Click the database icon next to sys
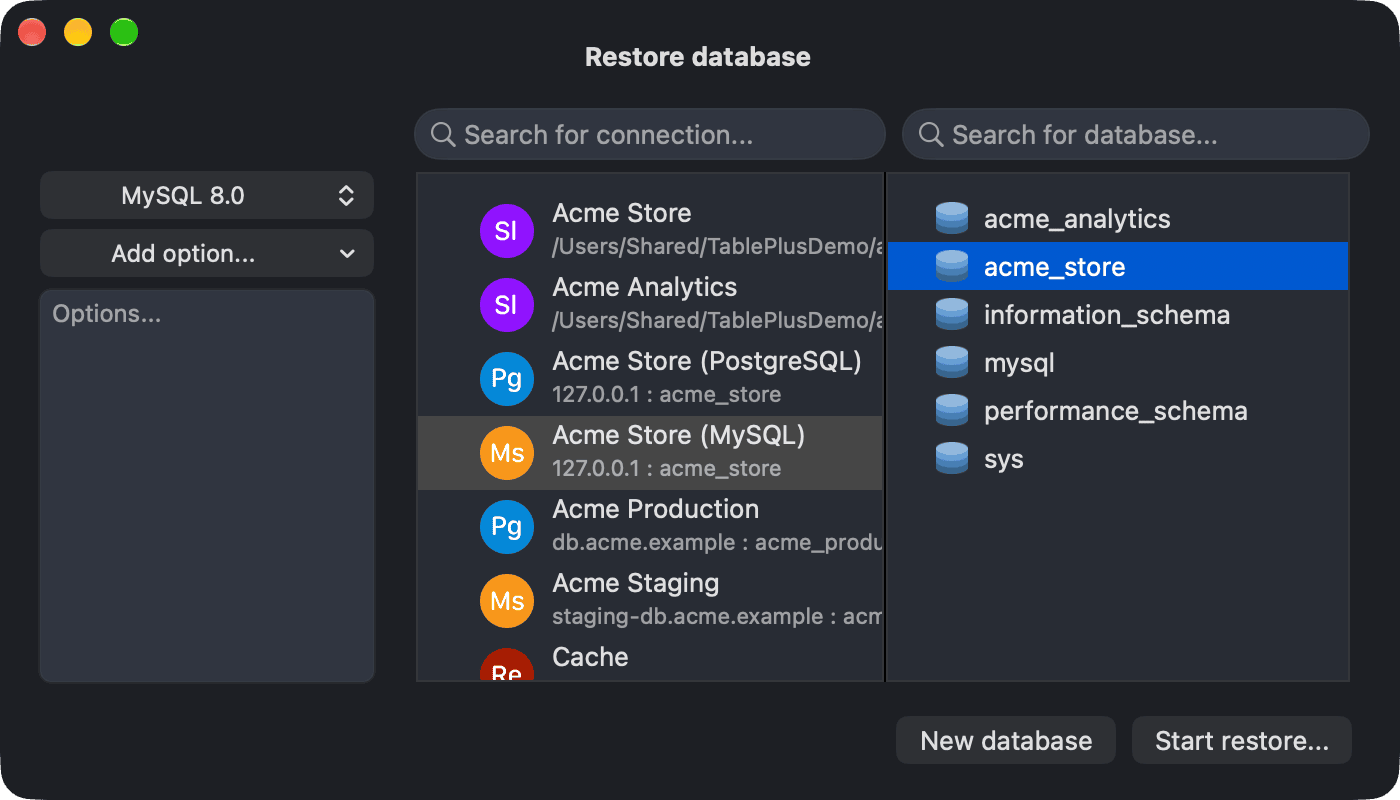The height and width of the screenshot is (800, 1400). pos(952,459)
